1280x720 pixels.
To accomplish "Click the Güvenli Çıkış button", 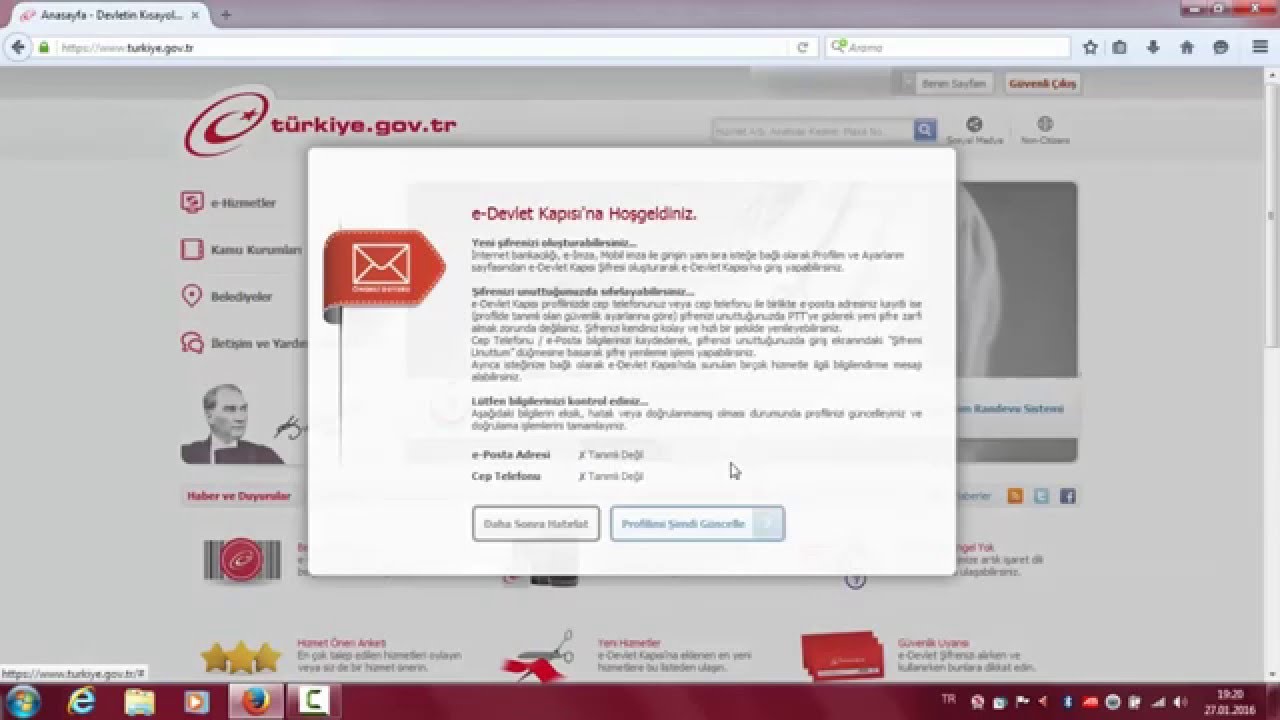I will 1042,83.
